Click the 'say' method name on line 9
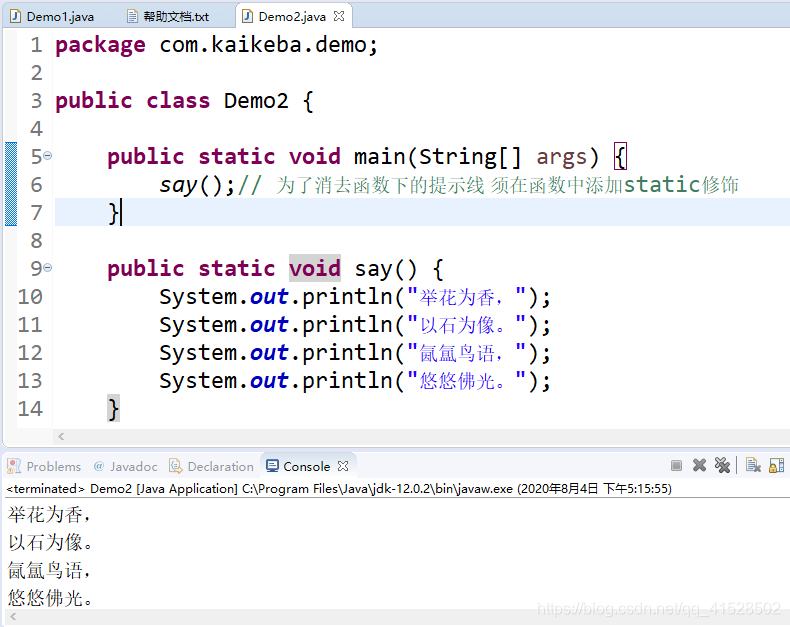Viewport: 790px width, 627px height. (x=373, y=269)
